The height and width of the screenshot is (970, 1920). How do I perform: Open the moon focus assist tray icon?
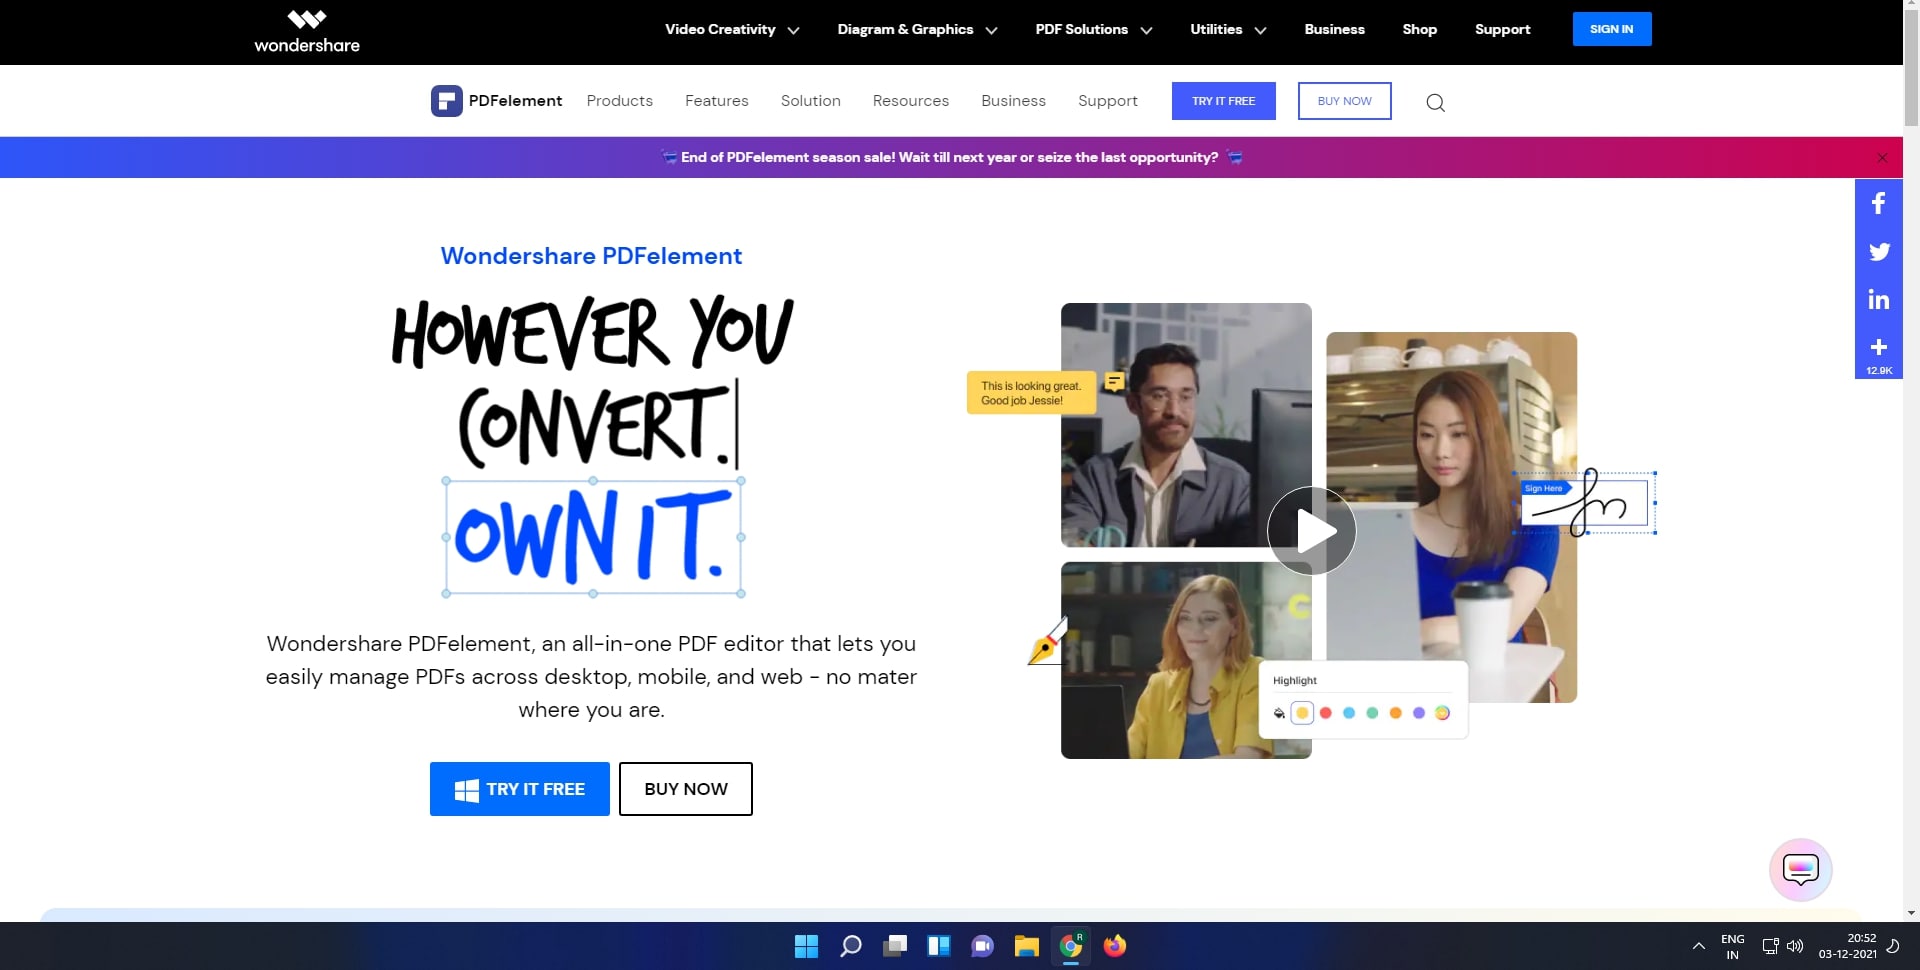click(x=1893, y=946)
